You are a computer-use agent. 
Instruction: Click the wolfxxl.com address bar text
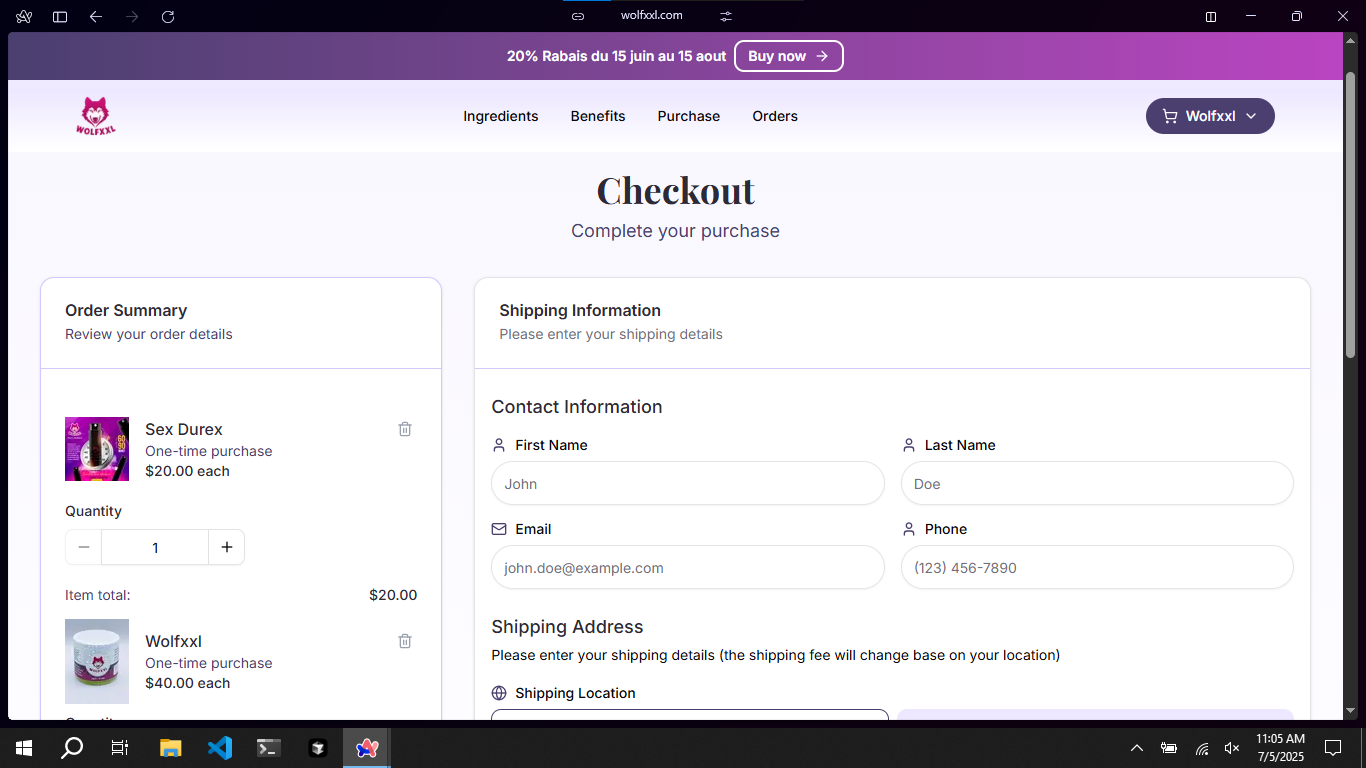(652, 15)
